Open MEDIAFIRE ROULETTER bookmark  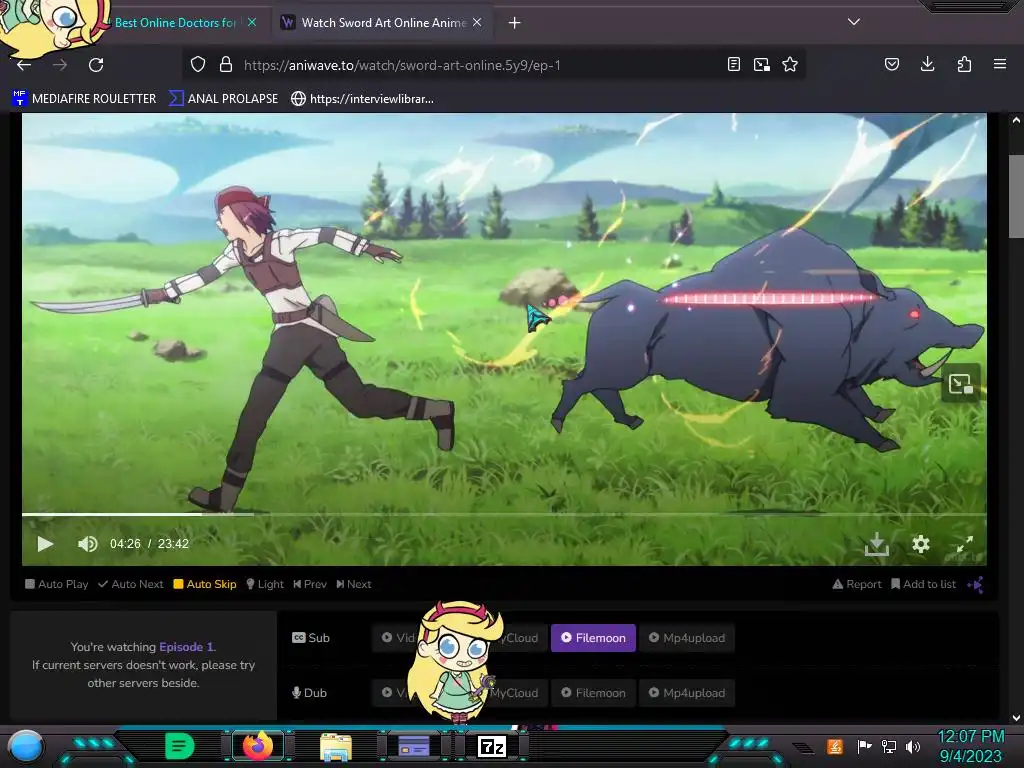coord(84,99)
